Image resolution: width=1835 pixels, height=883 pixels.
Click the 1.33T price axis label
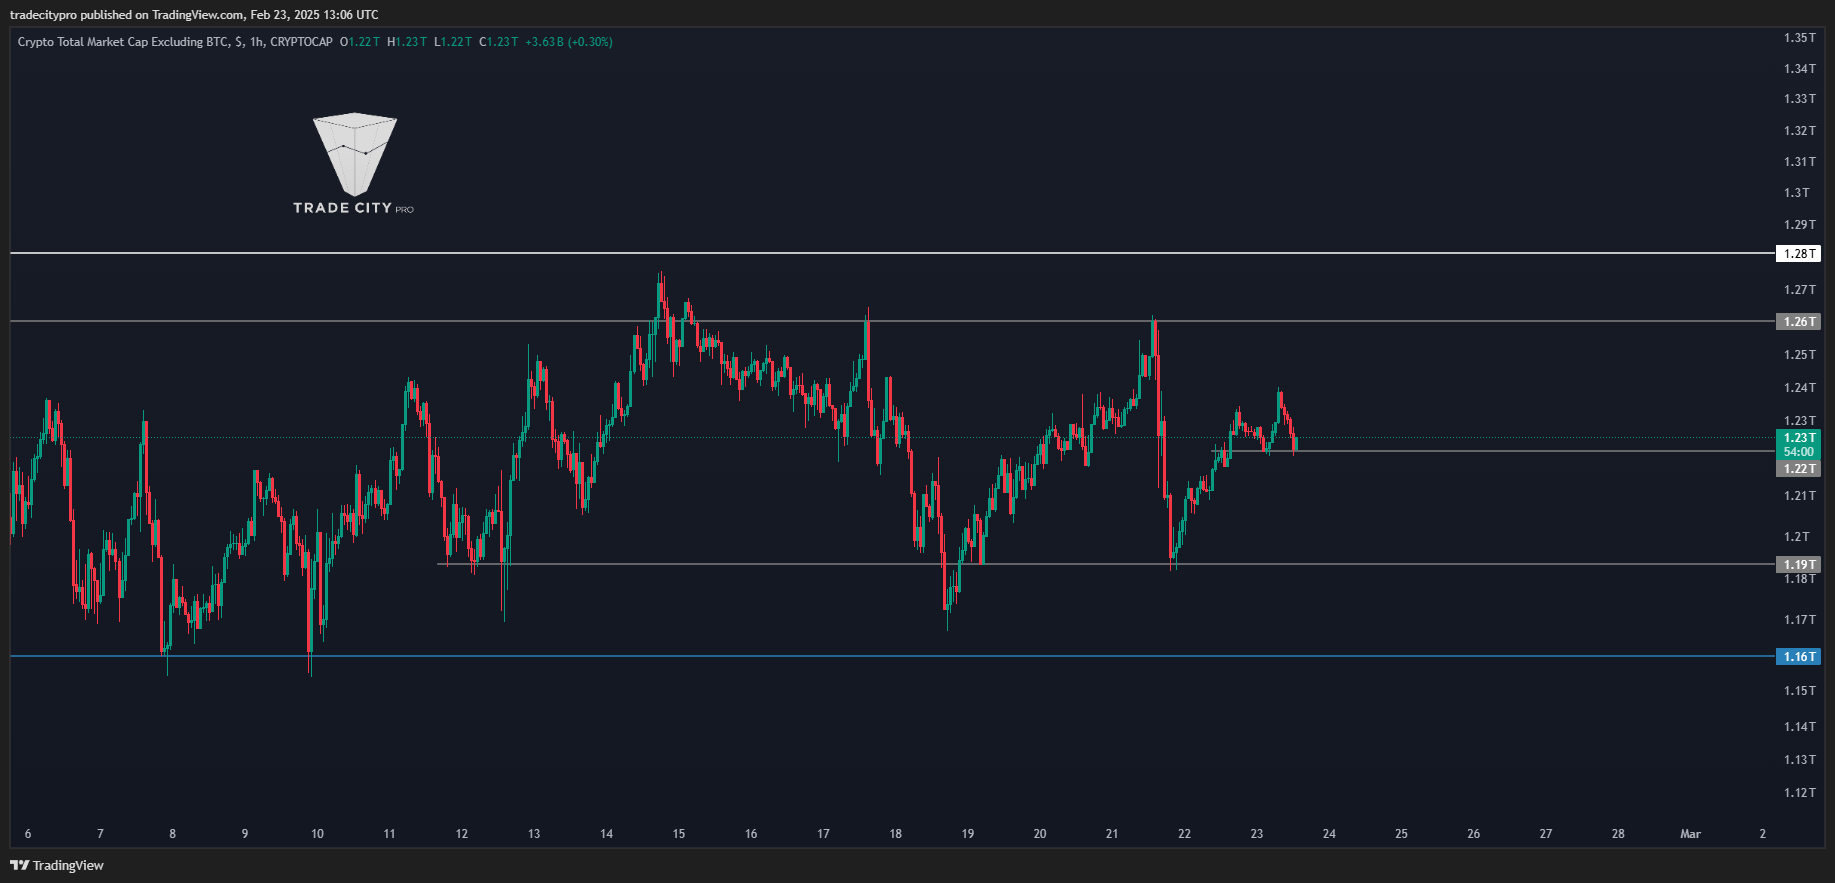click(1800, 99)
